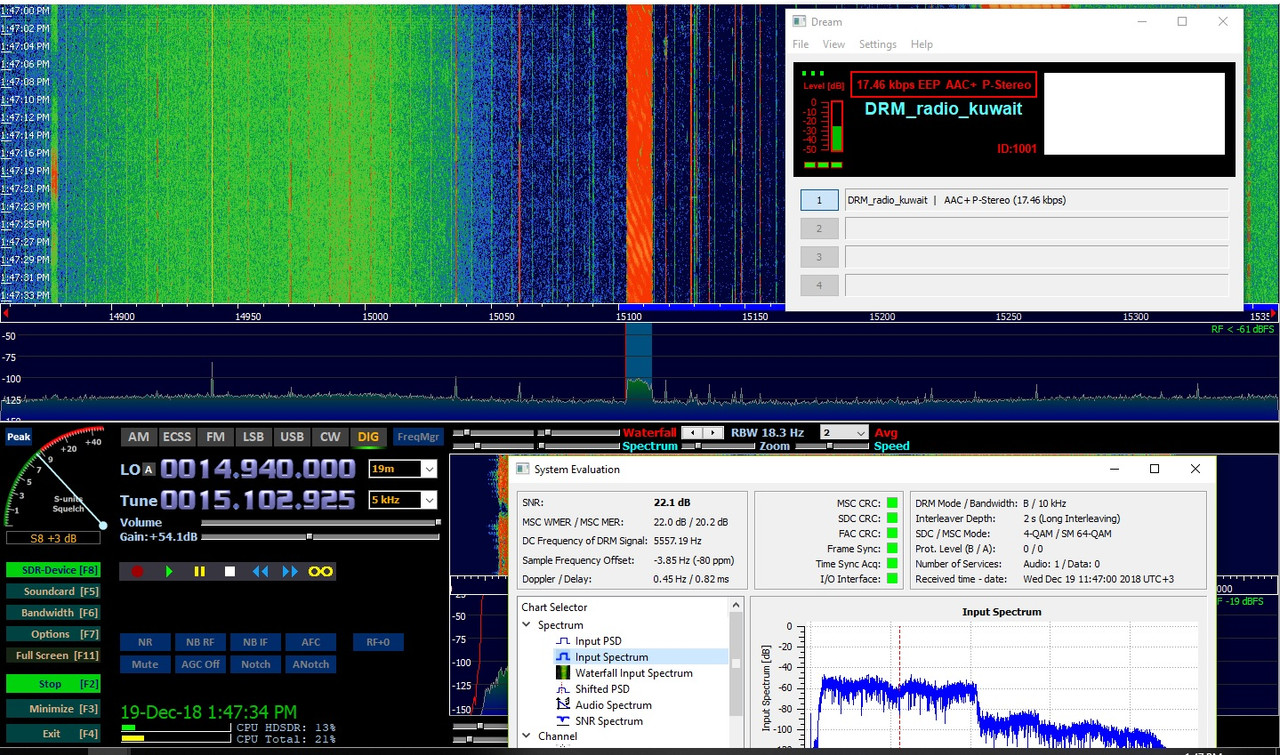
Task: Open the View menu in Dream
Action: (834, 44)
